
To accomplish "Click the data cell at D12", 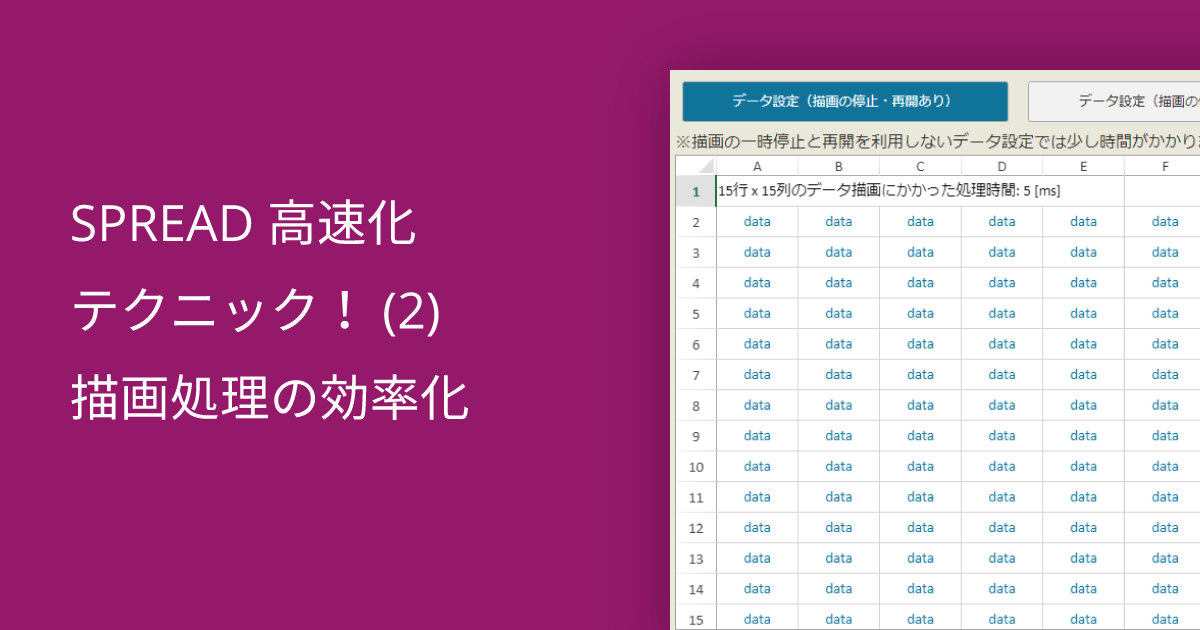I will pyautogui.click(x=1001, y=528).
